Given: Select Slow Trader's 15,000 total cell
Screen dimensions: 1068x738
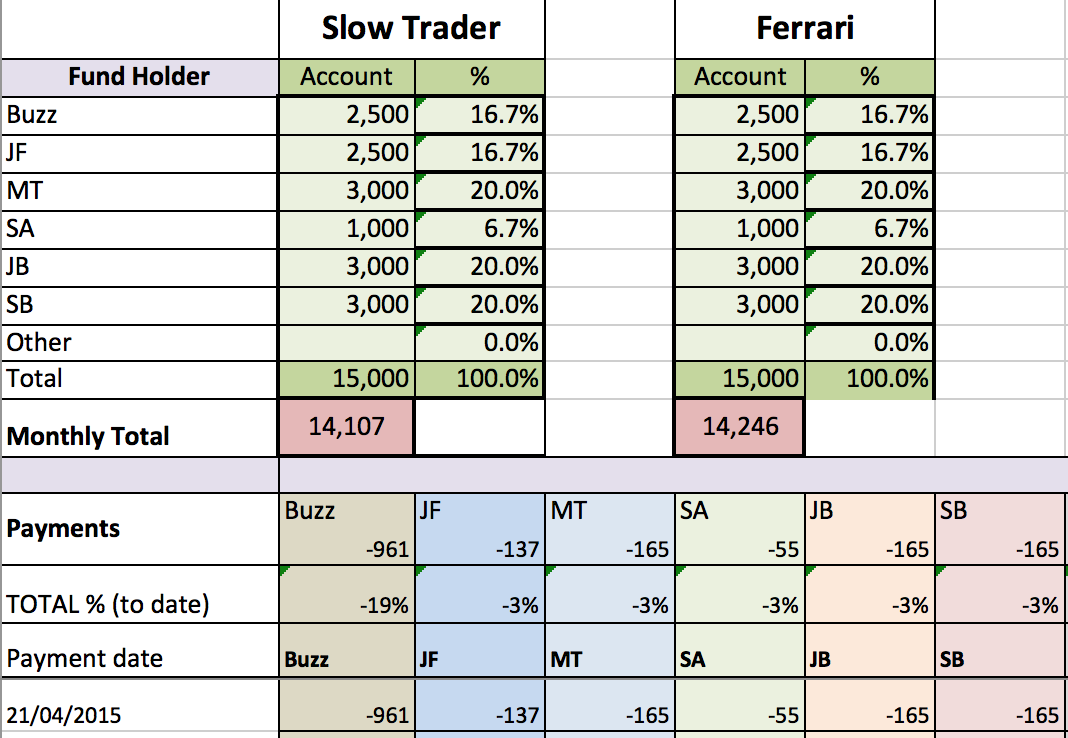Looking at the screenshot, I should tap(346, 378).
